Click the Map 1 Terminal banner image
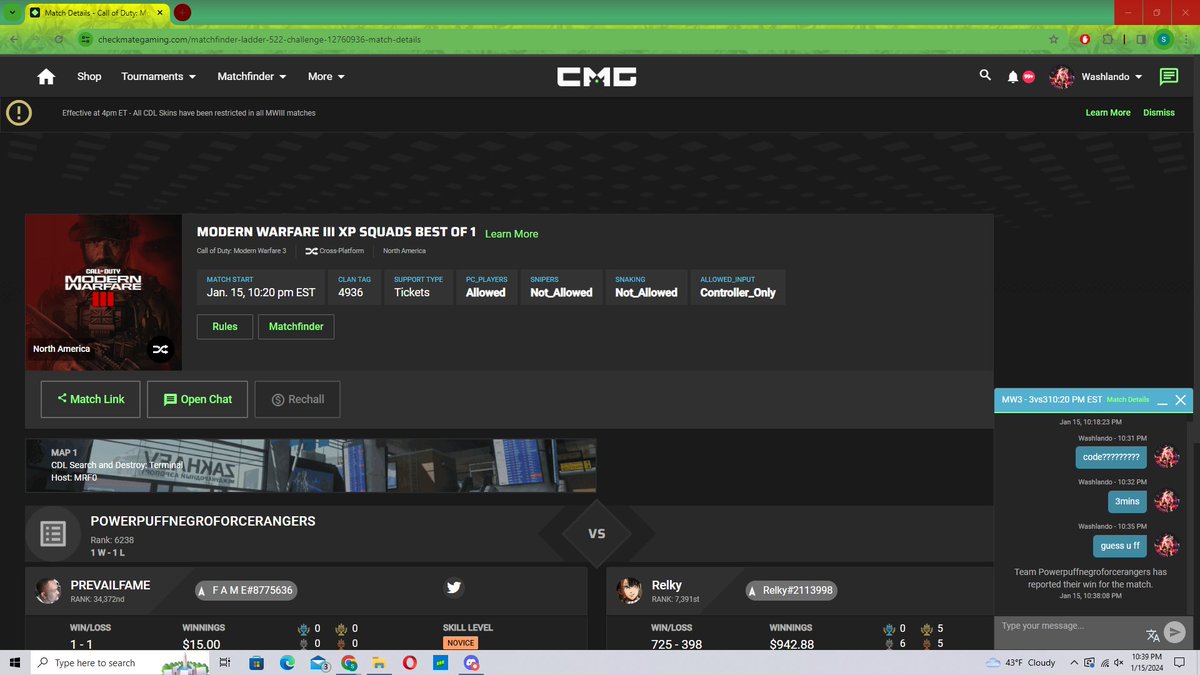 pos(311,466)
